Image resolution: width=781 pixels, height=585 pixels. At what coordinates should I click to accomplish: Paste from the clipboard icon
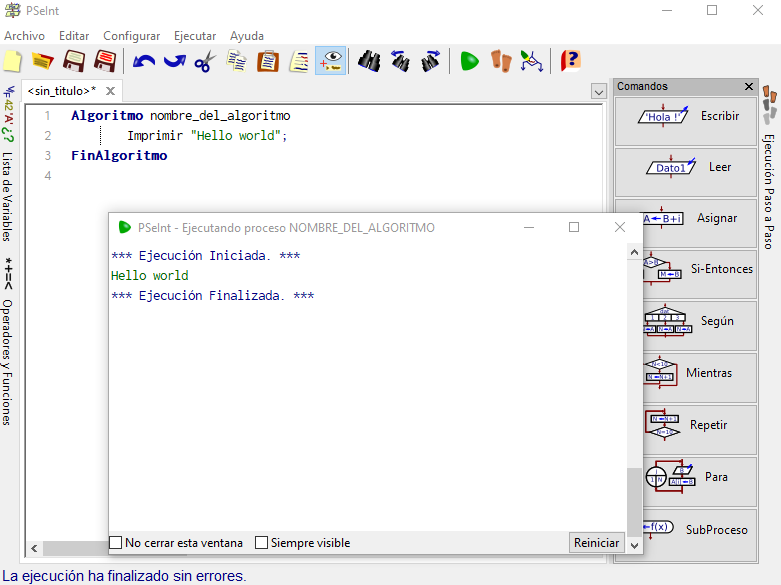[268, 61]
